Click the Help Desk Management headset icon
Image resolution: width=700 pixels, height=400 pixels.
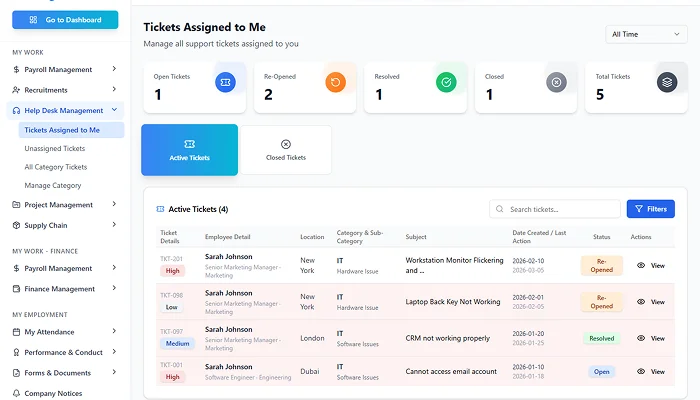(17, 110)
